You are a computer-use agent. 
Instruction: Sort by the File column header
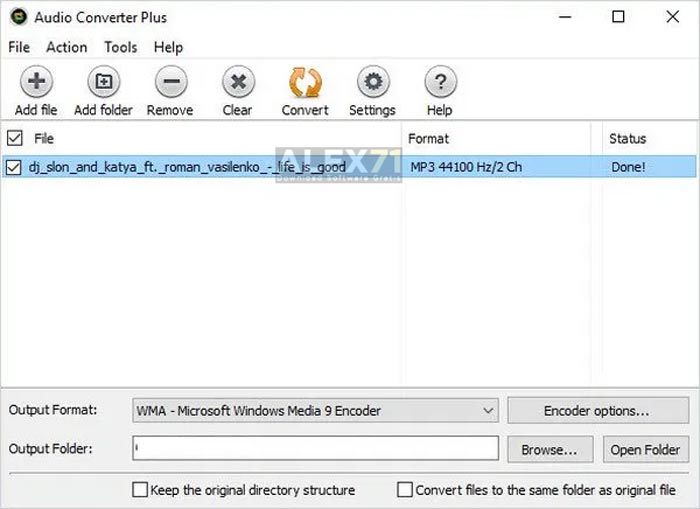tap(44, 138)
